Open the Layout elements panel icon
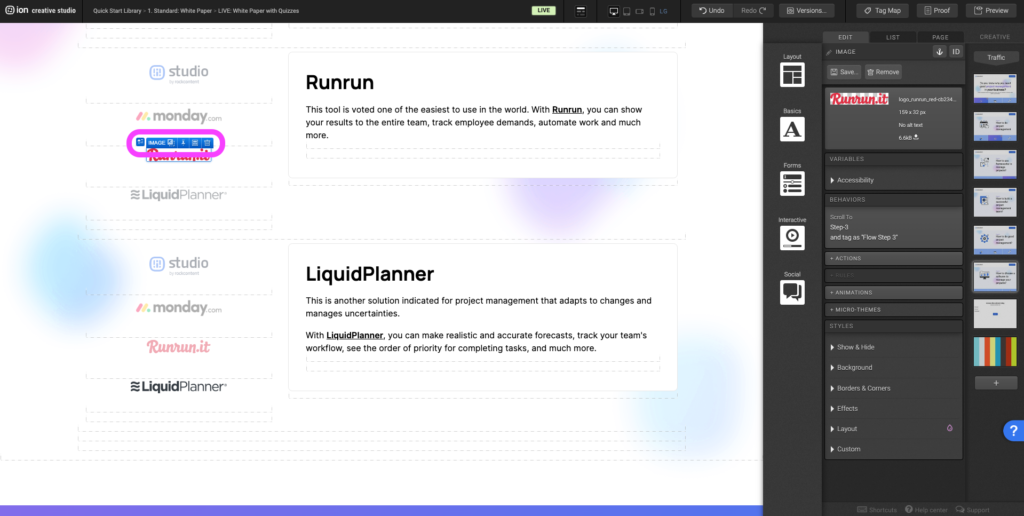1024x516 pixels. (792, 75)
